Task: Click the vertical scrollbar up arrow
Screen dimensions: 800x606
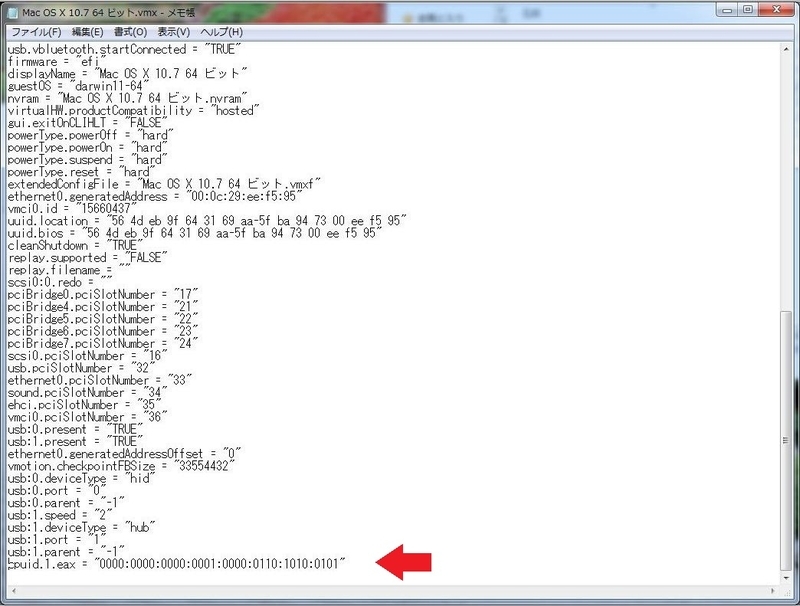Action: [786, 50]
